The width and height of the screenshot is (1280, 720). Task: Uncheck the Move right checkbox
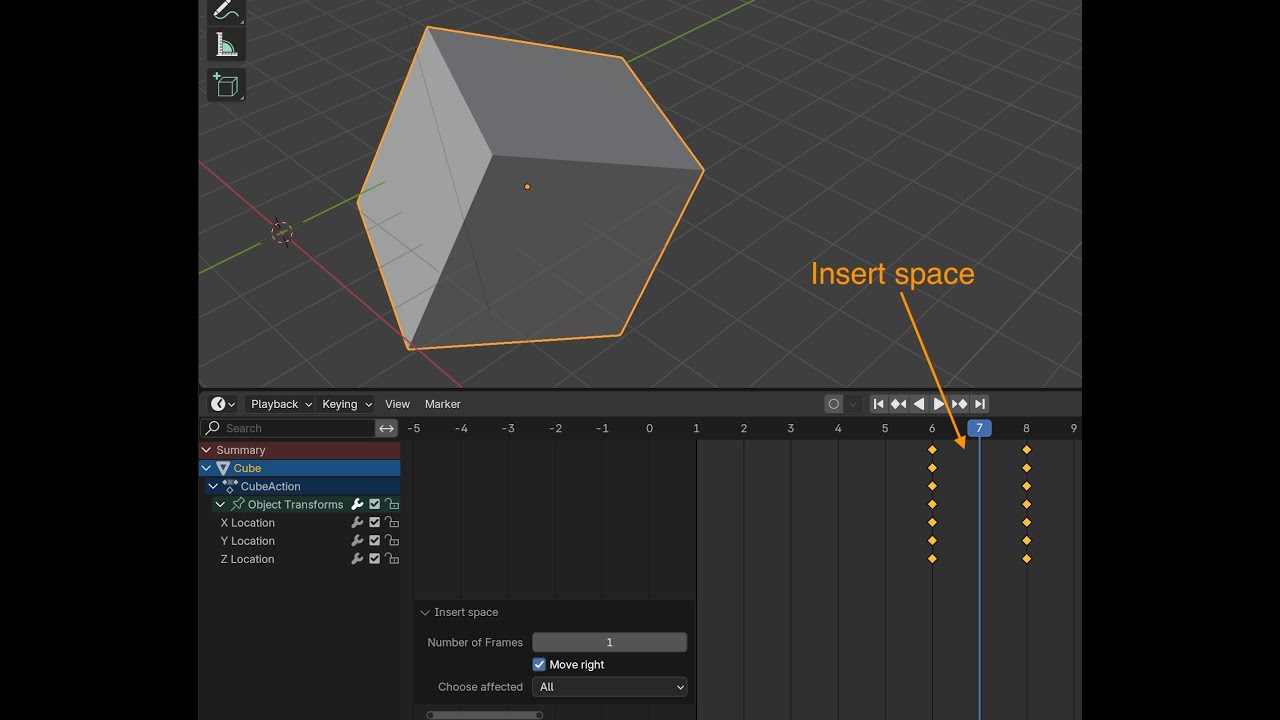(539, 665)
